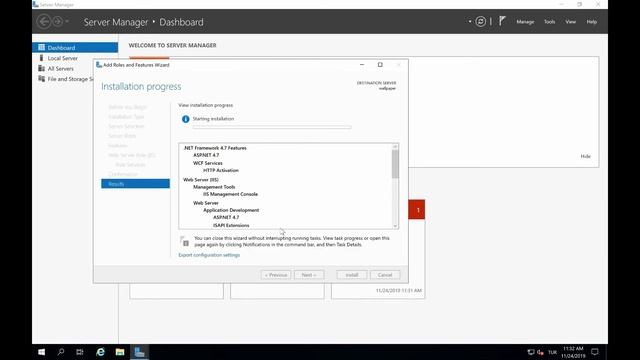Click the Export configuration settings link
The image size is (640, 360).
[x=209, y=255]
